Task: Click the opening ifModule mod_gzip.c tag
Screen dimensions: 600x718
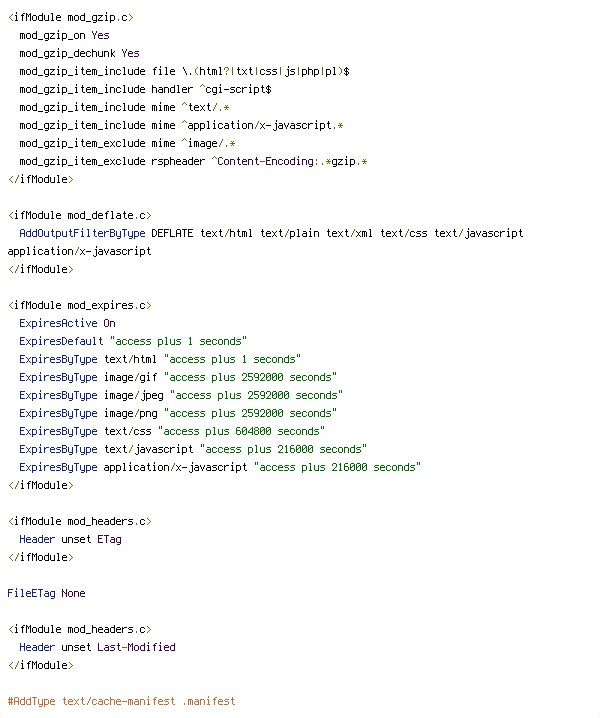Action: pos(71,17)
